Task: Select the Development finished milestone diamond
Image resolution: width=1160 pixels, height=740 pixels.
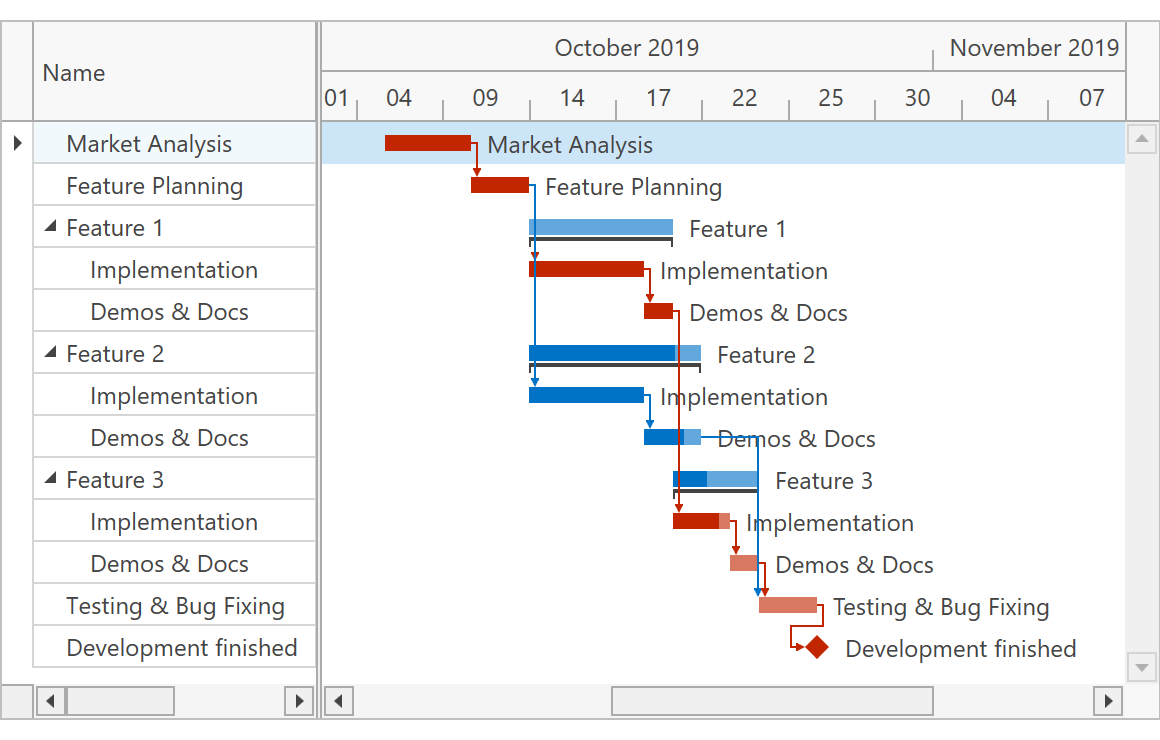Action: [x=817, y=648]
